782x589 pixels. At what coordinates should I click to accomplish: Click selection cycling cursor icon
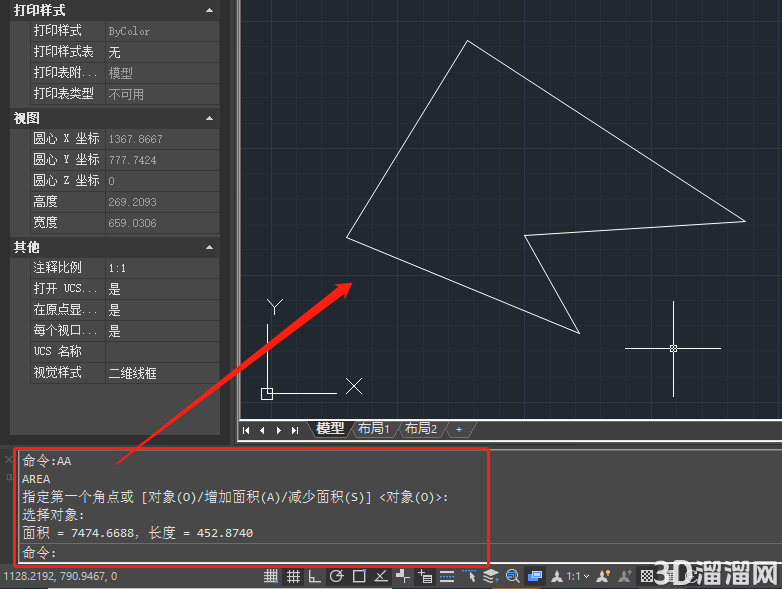469,577
